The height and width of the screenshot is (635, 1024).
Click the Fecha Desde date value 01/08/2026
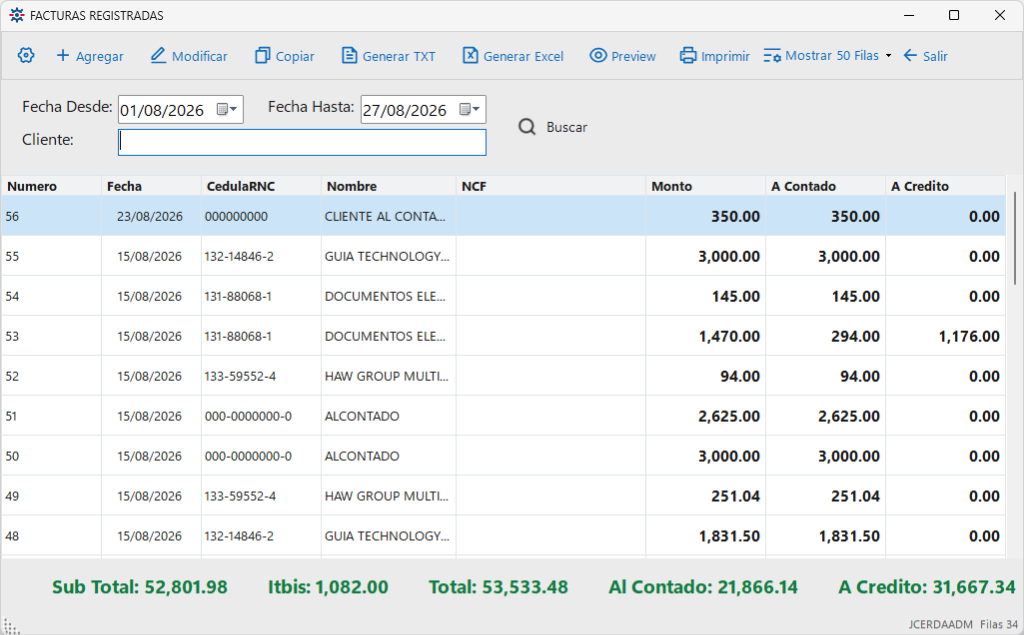[162, 110]
